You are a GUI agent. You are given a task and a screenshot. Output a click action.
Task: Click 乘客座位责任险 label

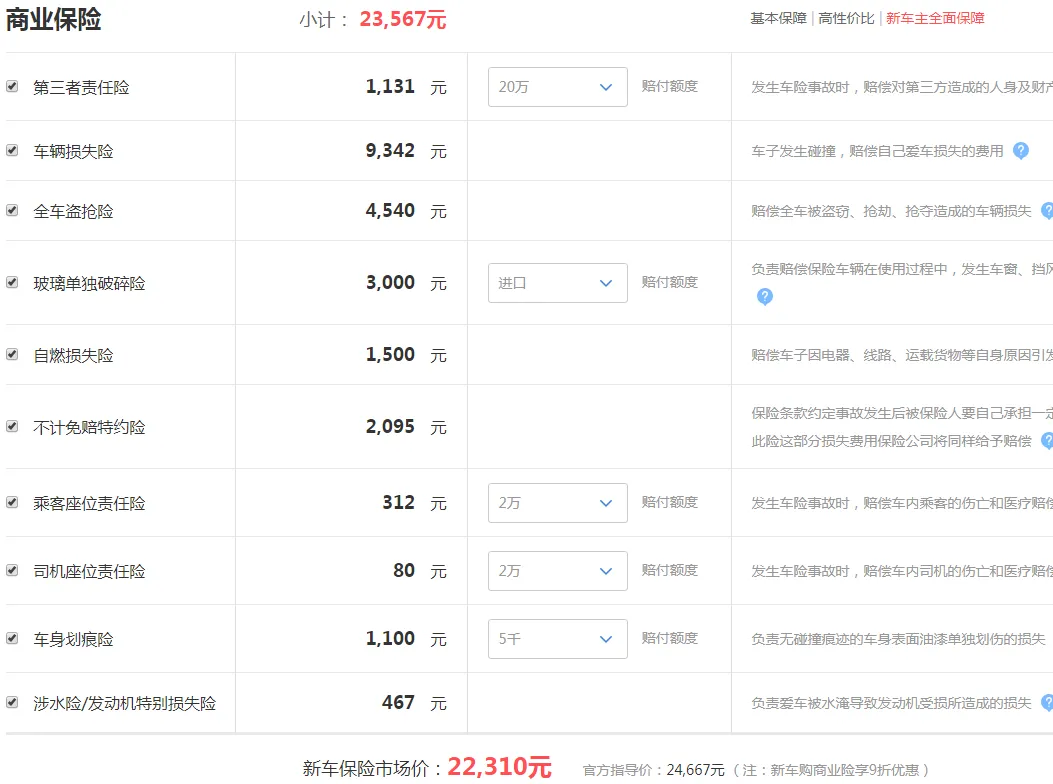[89, 503]
